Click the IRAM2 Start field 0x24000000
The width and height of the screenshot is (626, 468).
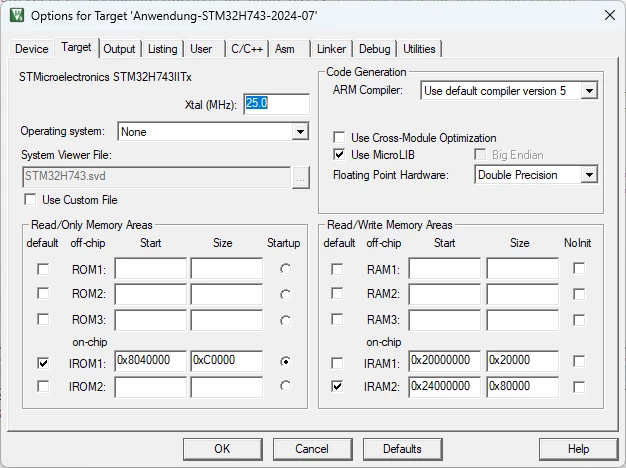(445, 387)
